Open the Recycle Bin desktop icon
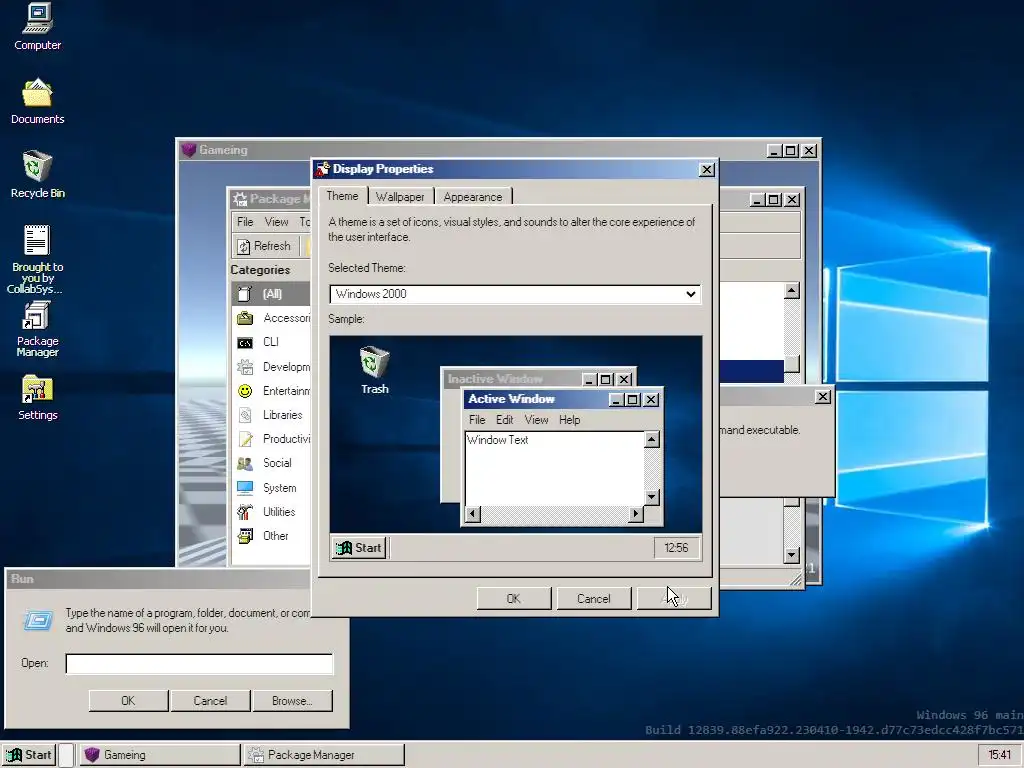 coord(37,166)
